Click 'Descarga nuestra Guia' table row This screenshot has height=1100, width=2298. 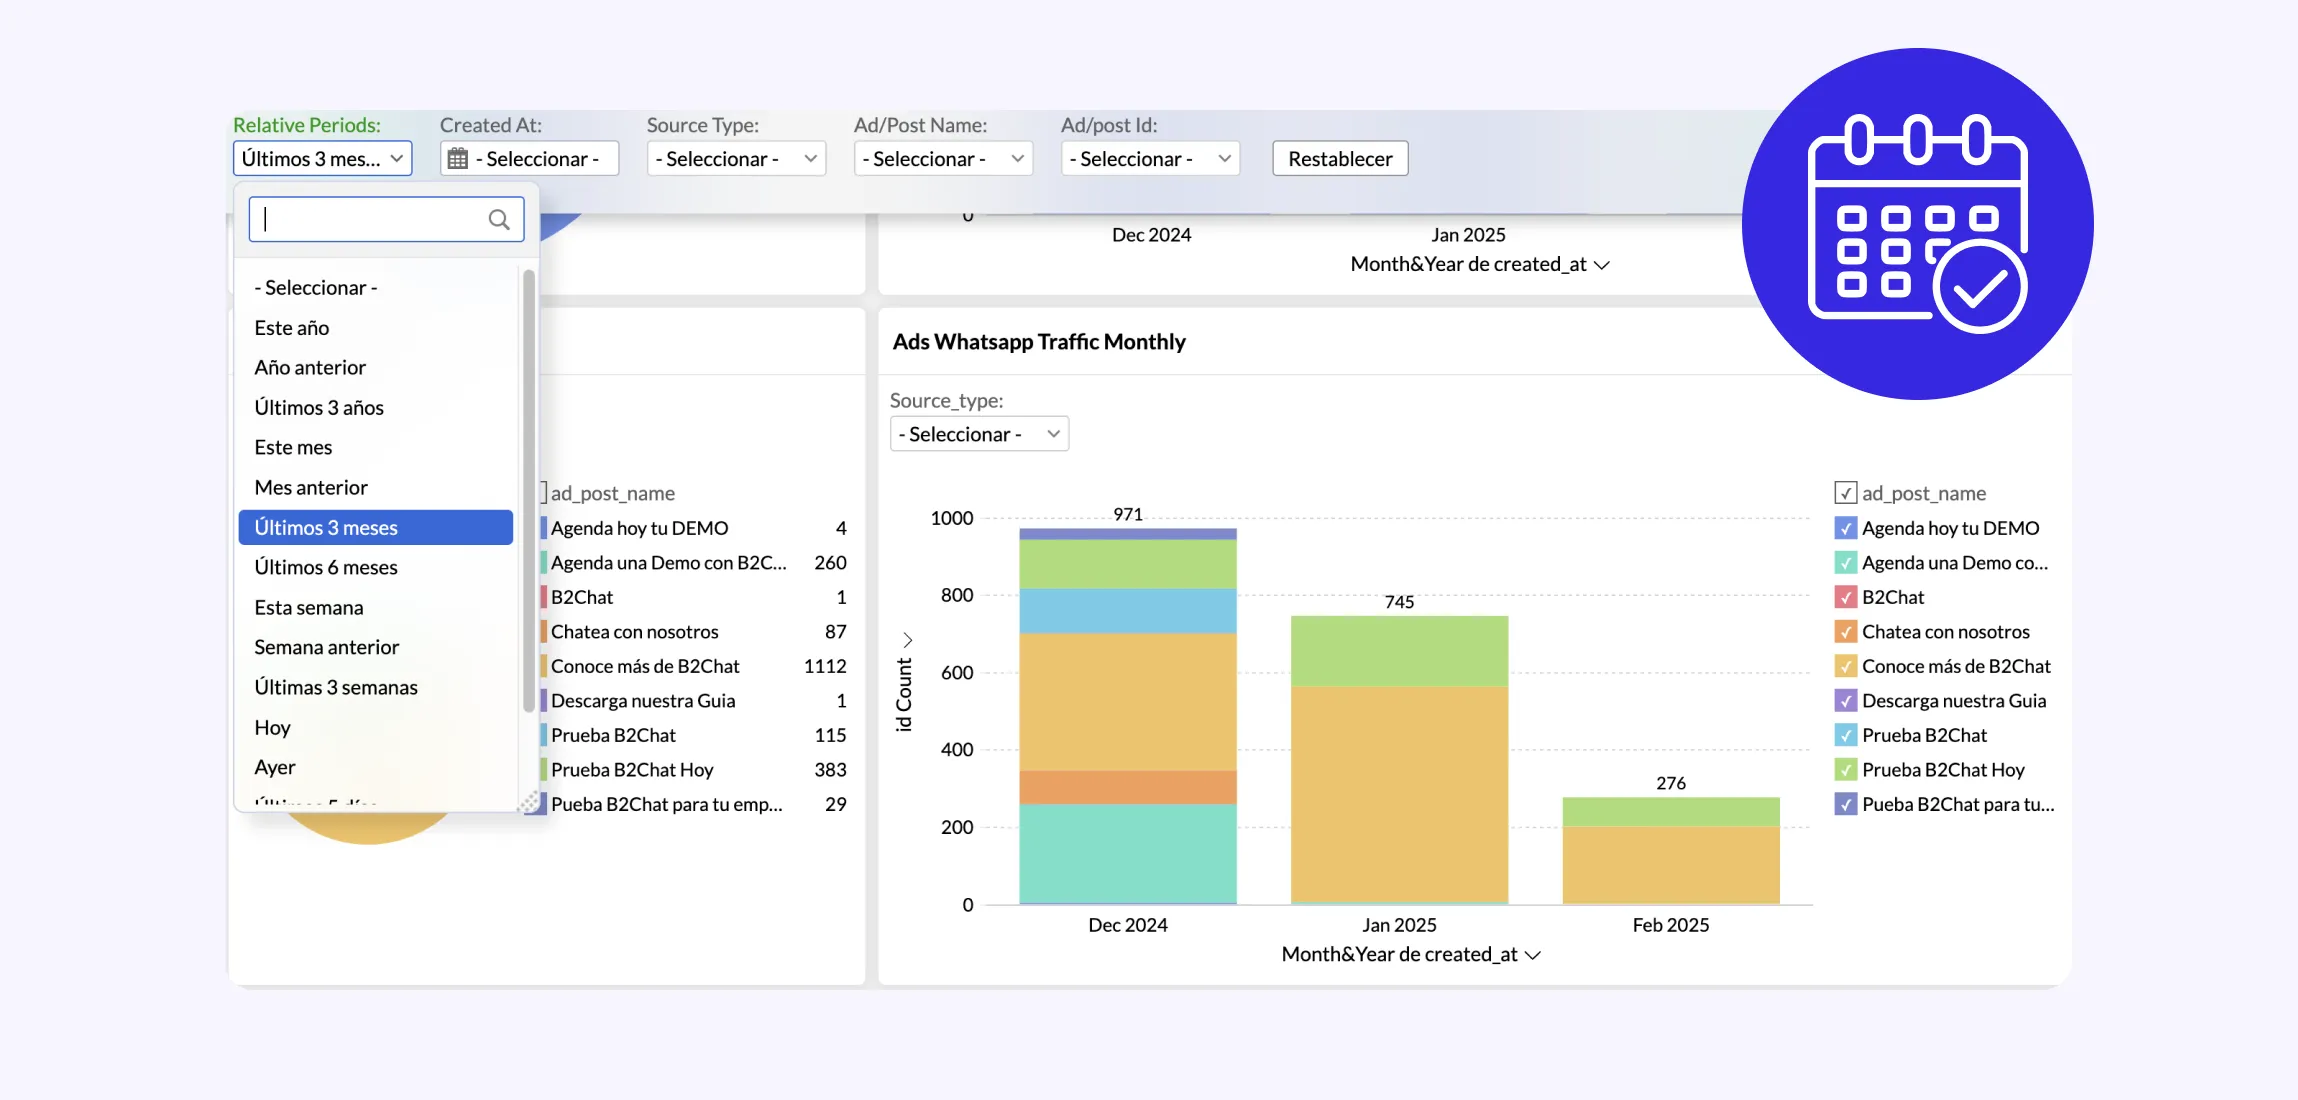[695, 701]
